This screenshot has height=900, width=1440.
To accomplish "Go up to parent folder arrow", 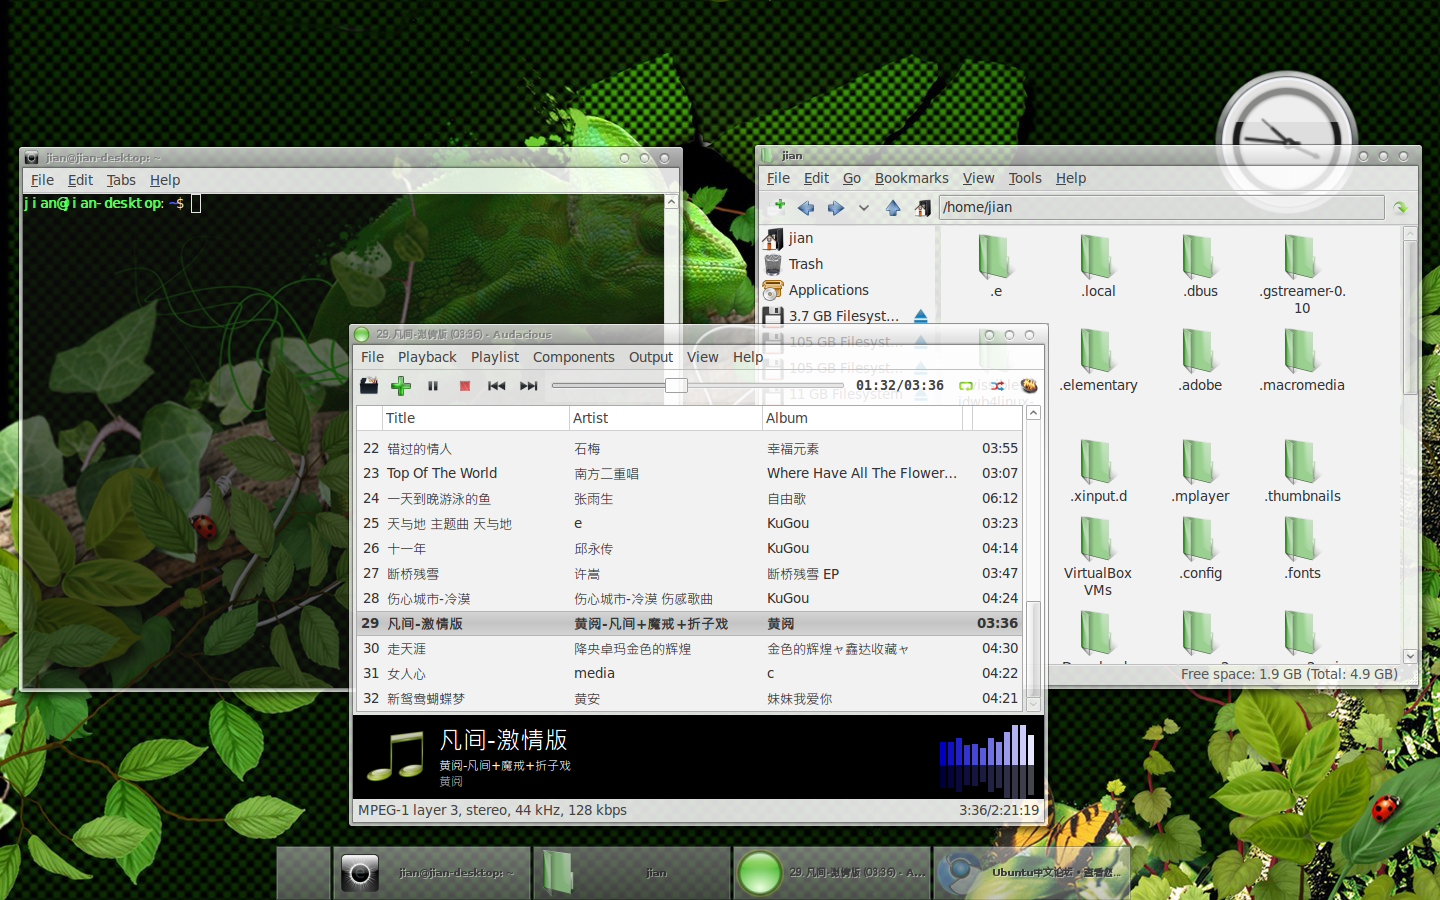I will [x=893, y=207].
